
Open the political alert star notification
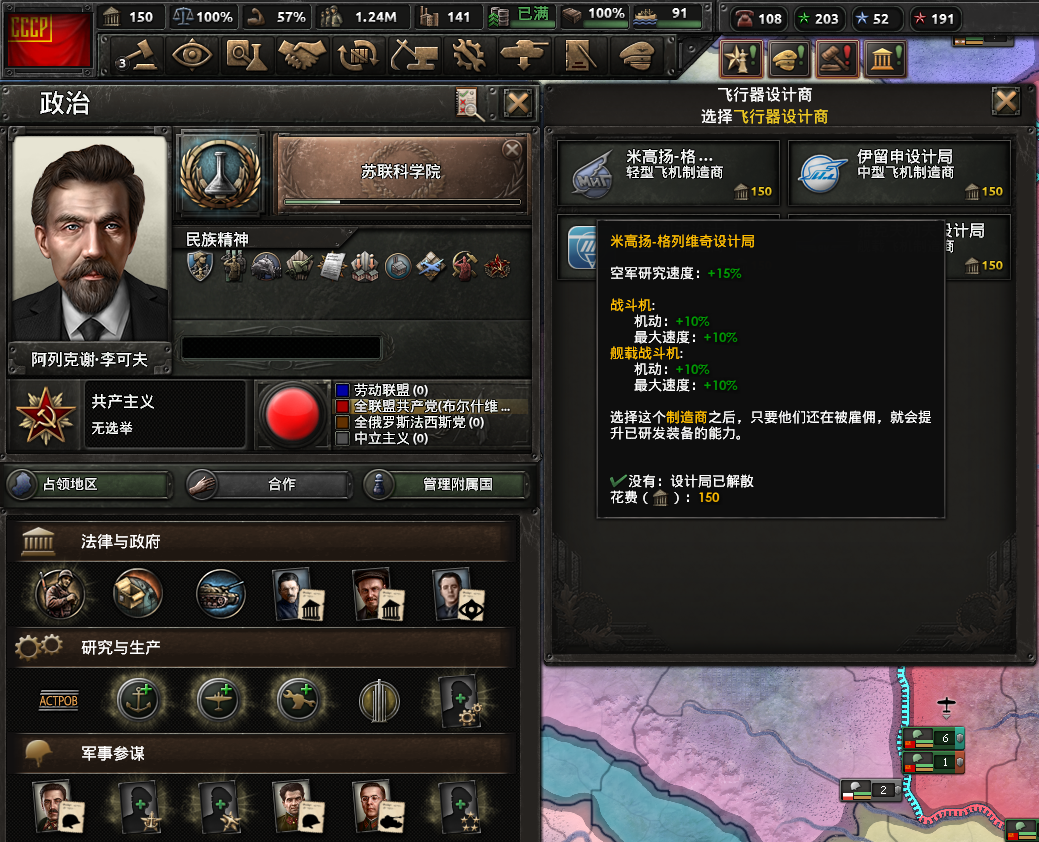pyautogui.click(x=740, y=58)
